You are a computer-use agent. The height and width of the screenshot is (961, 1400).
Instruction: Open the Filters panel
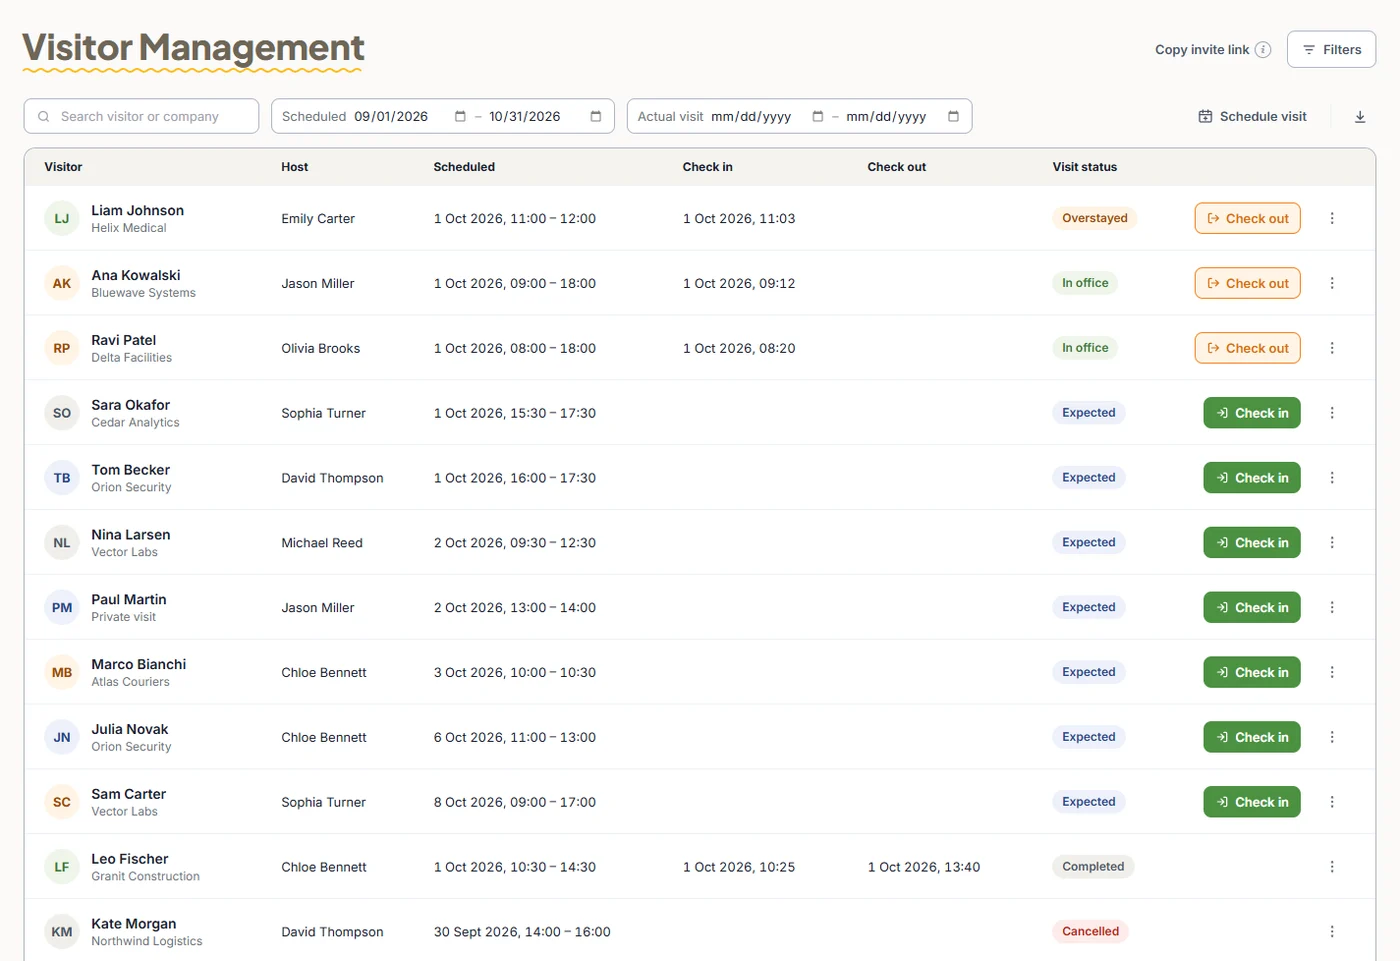tap(1331, 49)
